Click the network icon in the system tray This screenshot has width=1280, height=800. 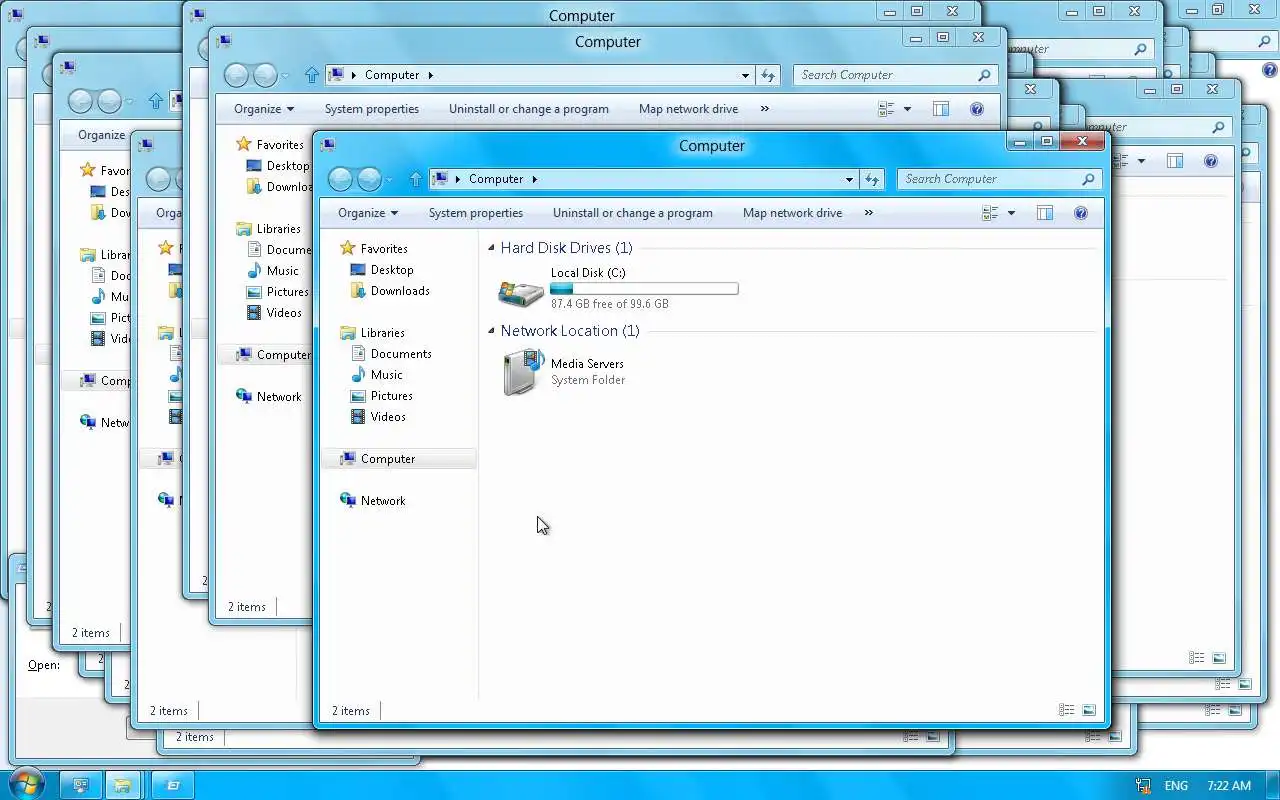tap(1144, 786)
